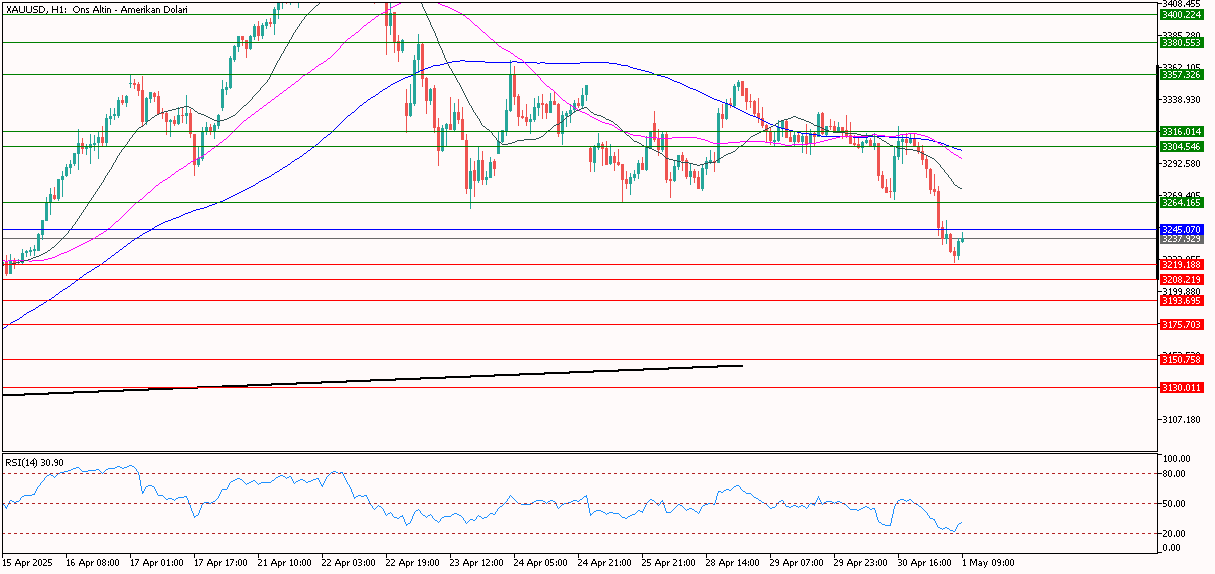Select the 3357.326 green price label

tap(1180, 74)
